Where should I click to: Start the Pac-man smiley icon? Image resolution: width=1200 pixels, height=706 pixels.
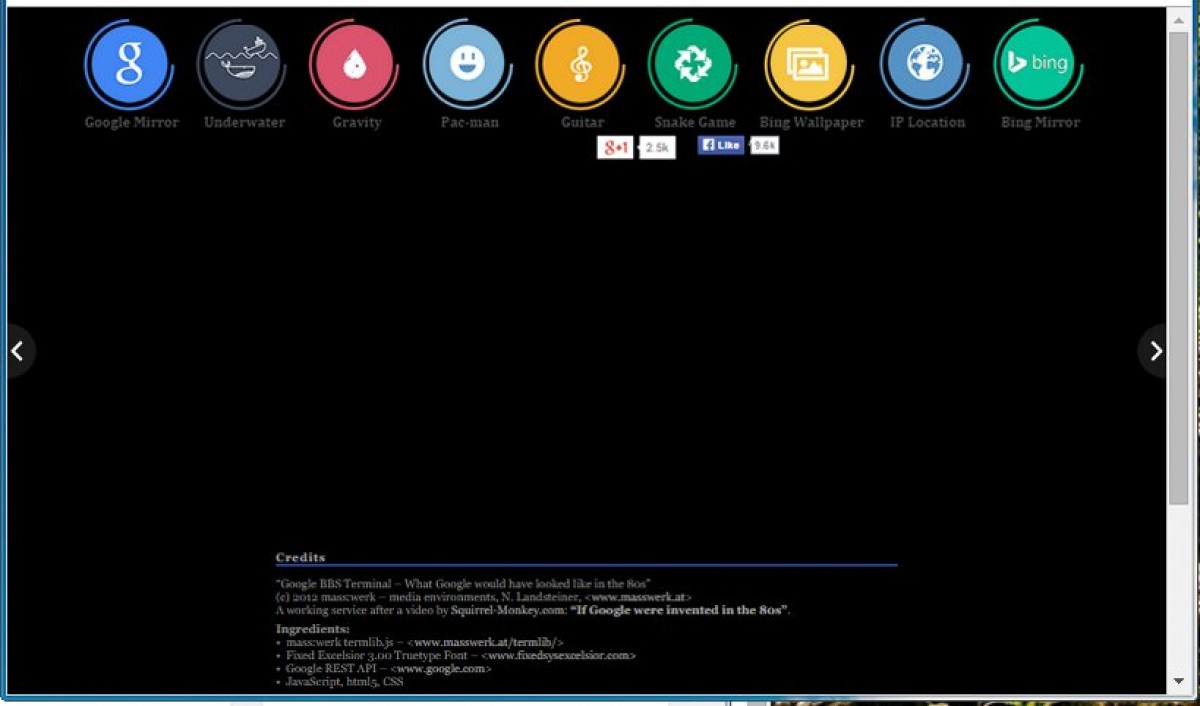[x=467, y=65]
